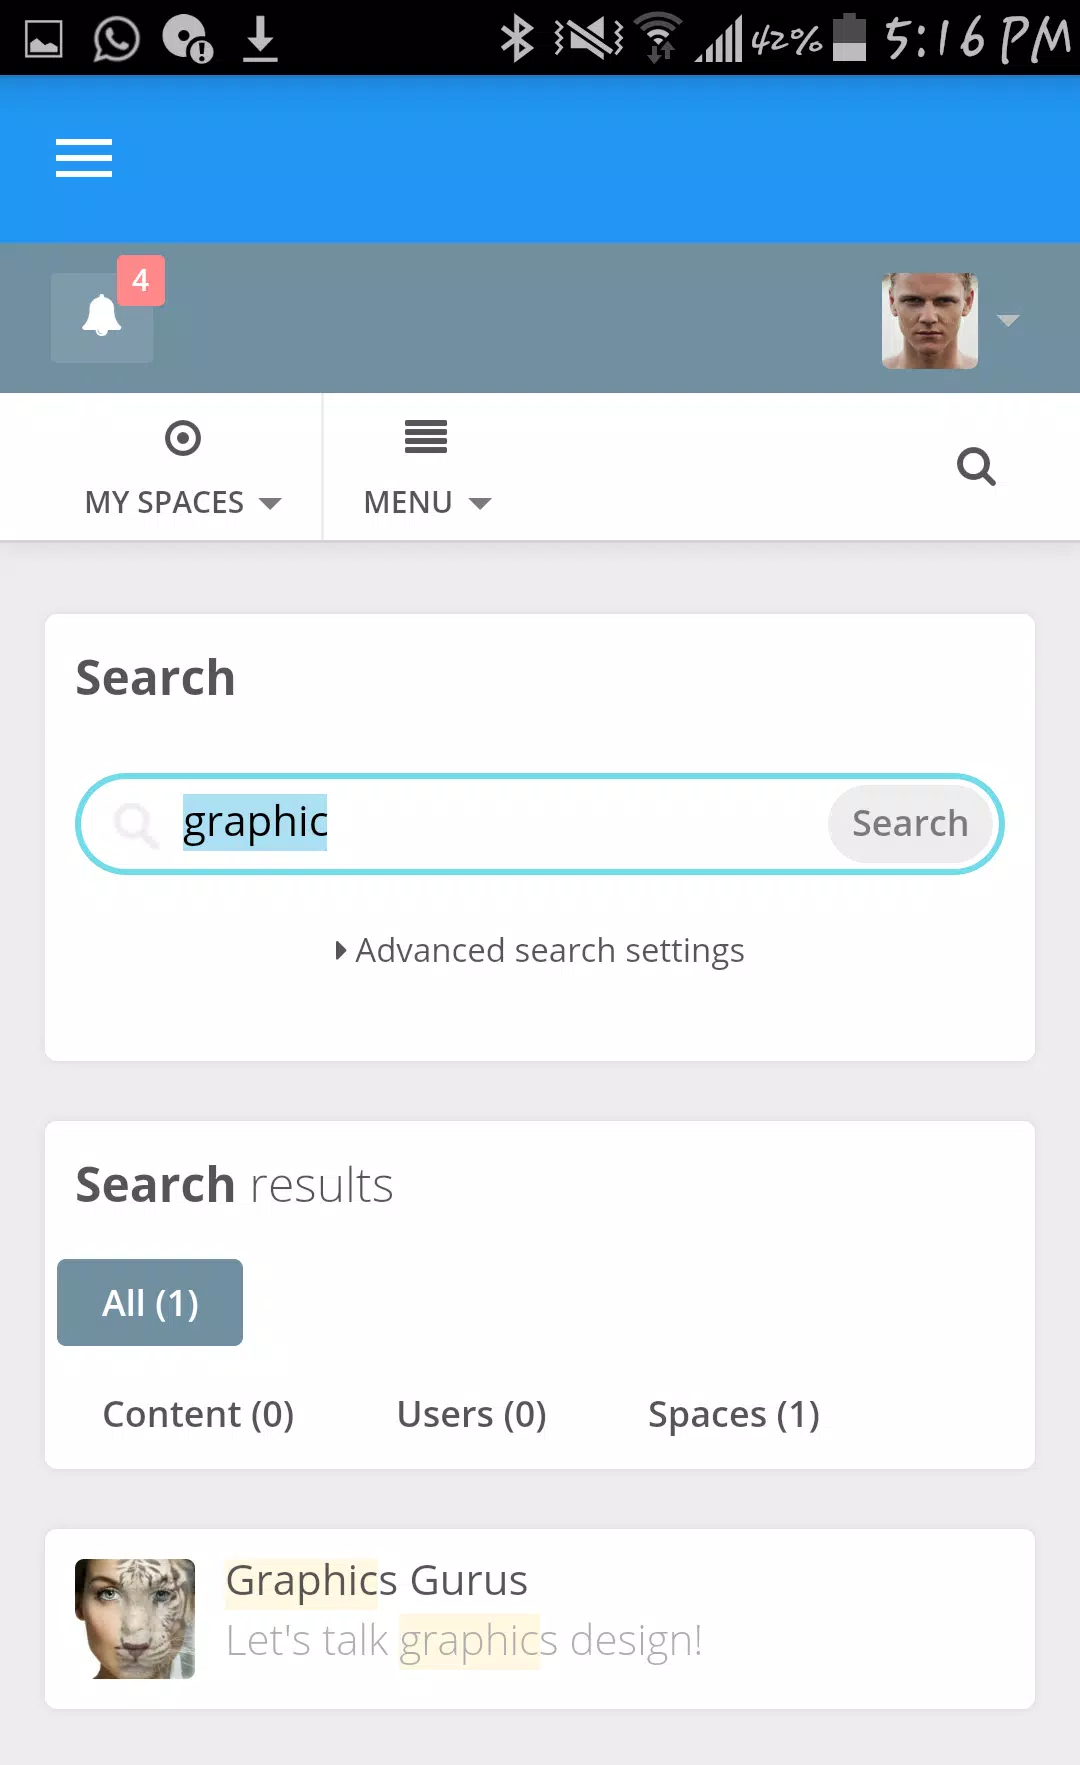The width and height of the screenshot is (1080, 1765).
Task: Select the All (1) results tab
Action: coord(150,1302)
